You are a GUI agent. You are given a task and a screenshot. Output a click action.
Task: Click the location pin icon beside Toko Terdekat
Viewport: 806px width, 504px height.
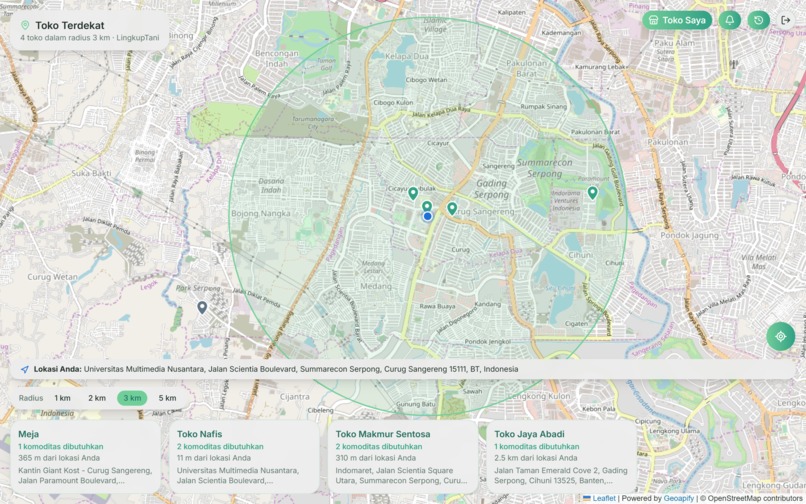tap(25, 25)
